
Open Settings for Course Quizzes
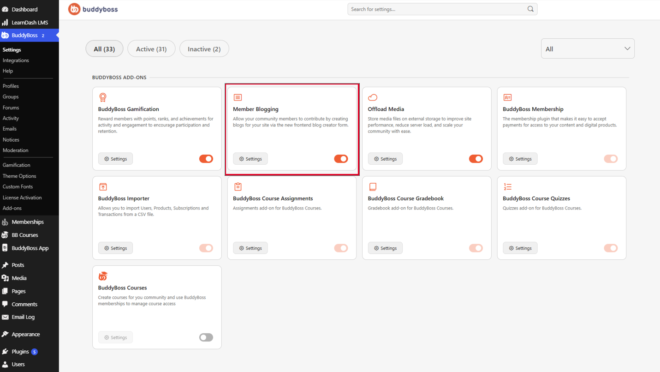tap(520, 248)
